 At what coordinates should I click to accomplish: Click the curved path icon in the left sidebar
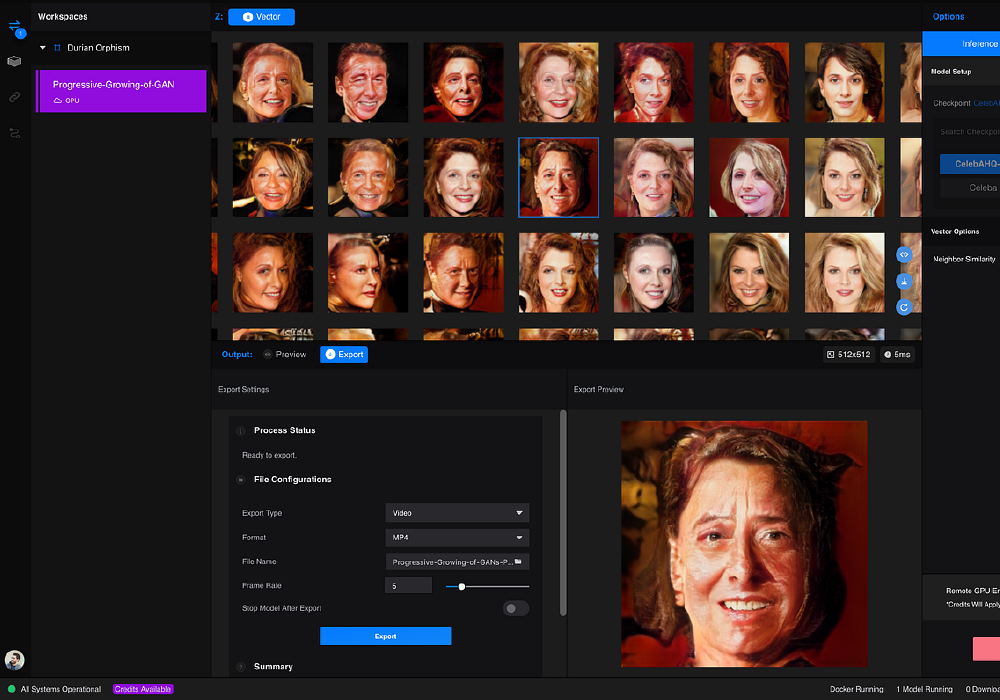click(x=14, y=132)
